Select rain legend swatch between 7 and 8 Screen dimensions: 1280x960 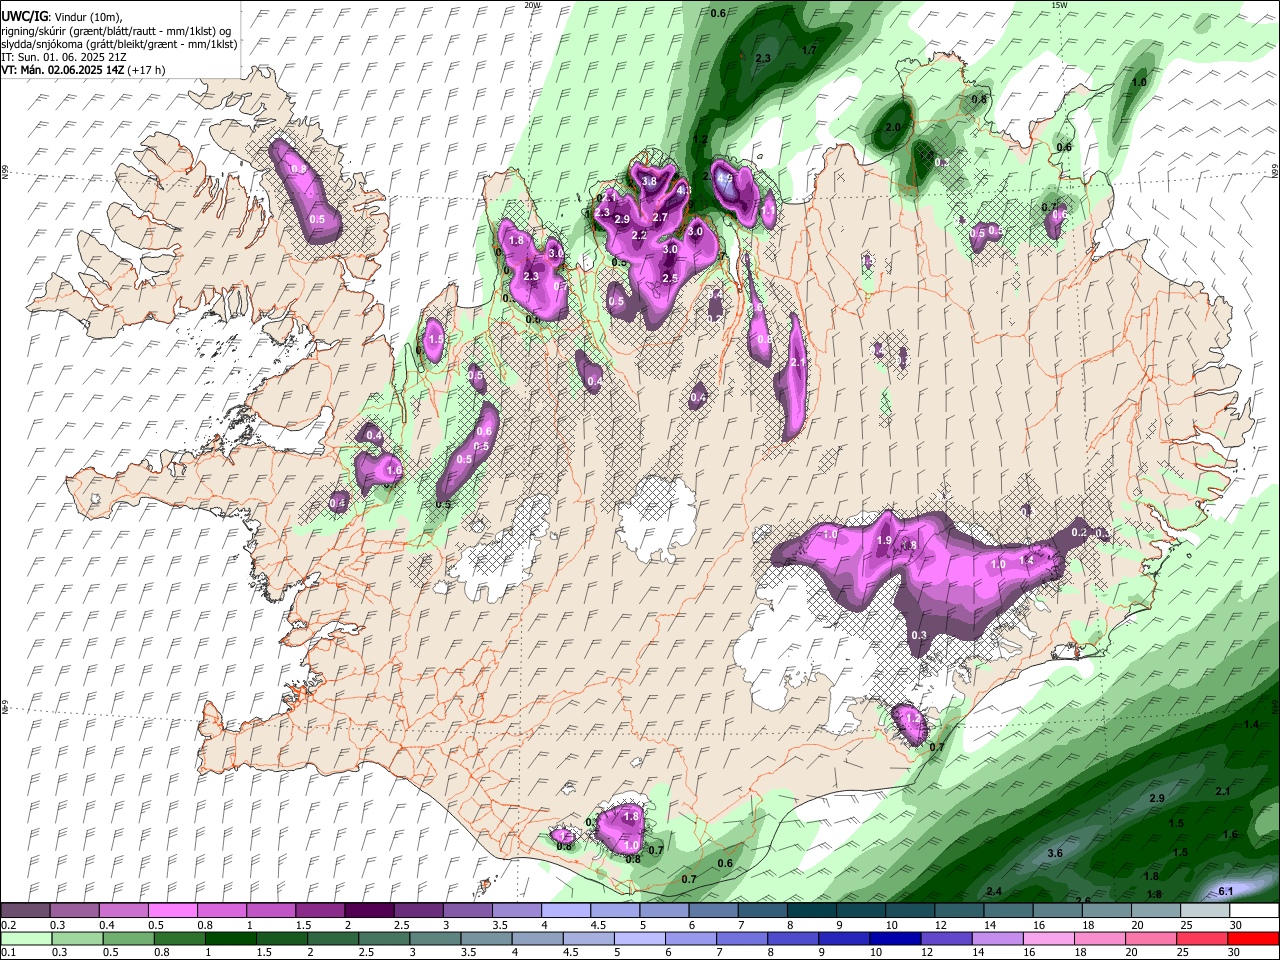742,938
